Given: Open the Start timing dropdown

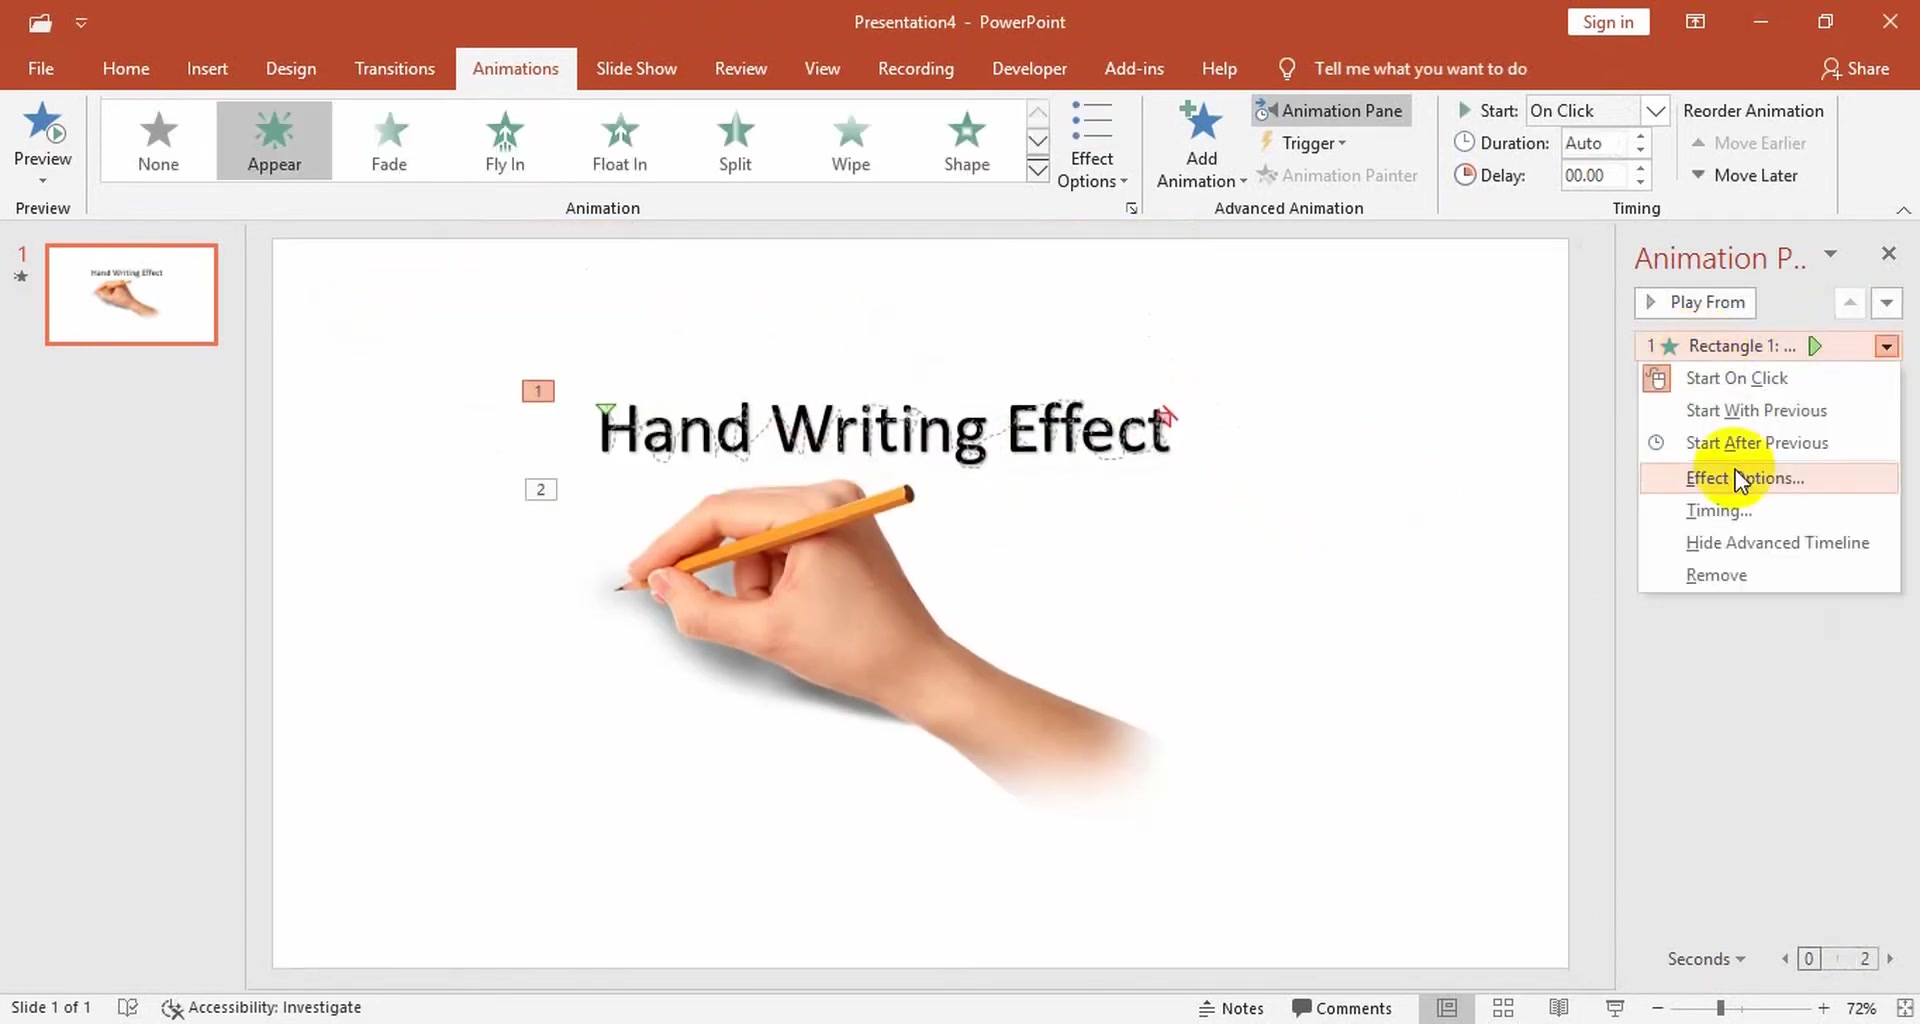Looking at the screenshot, I should tap(1657, 110).
